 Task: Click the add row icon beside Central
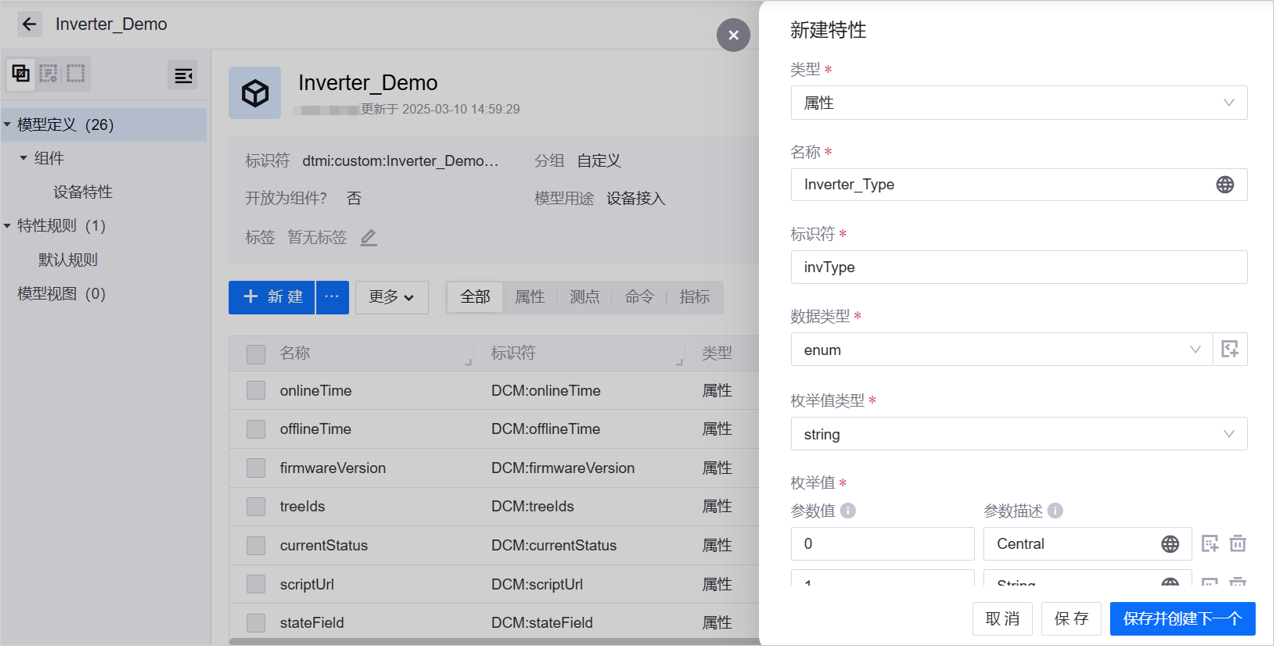(x=1210, y=544)
